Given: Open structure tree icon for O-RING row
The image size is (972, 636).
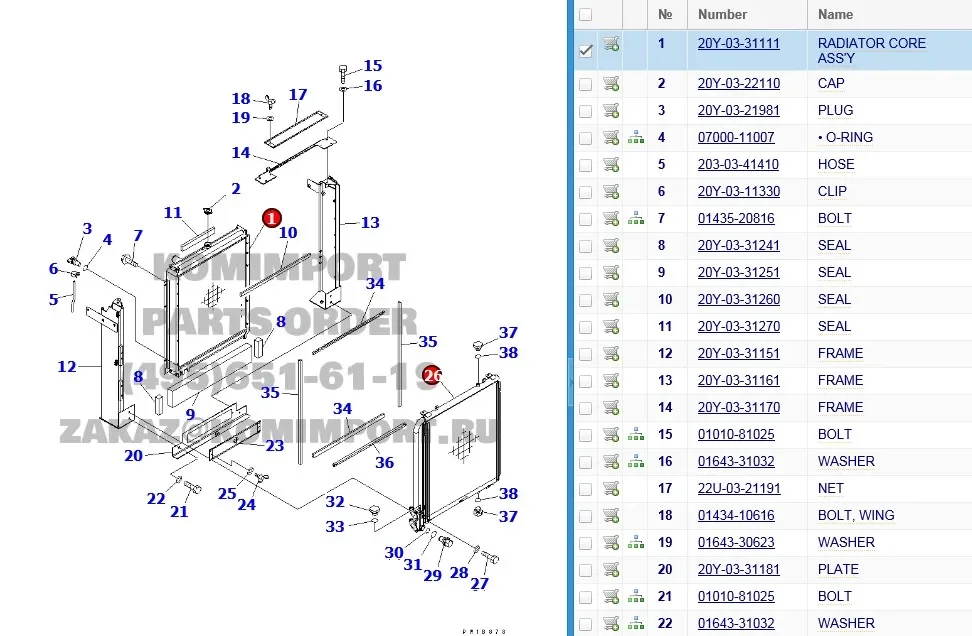Looking at the screenshot, I should 635,137.
